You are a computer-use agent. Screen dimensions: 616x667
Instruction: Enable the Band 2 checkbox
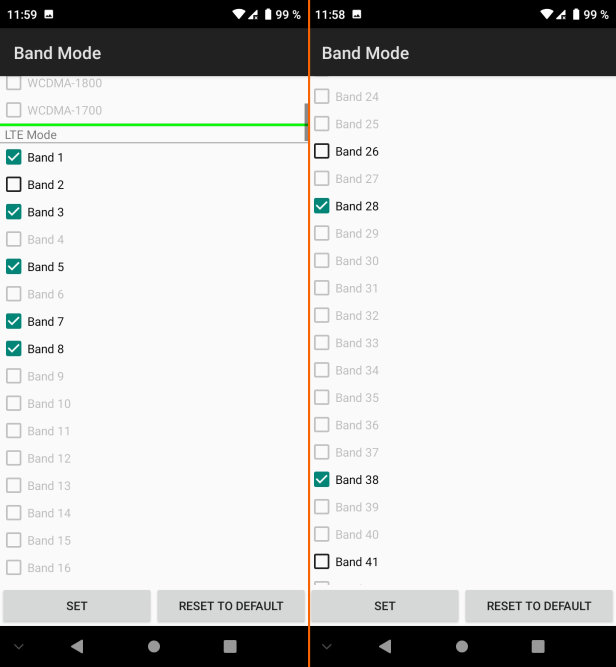coord(14,185)
